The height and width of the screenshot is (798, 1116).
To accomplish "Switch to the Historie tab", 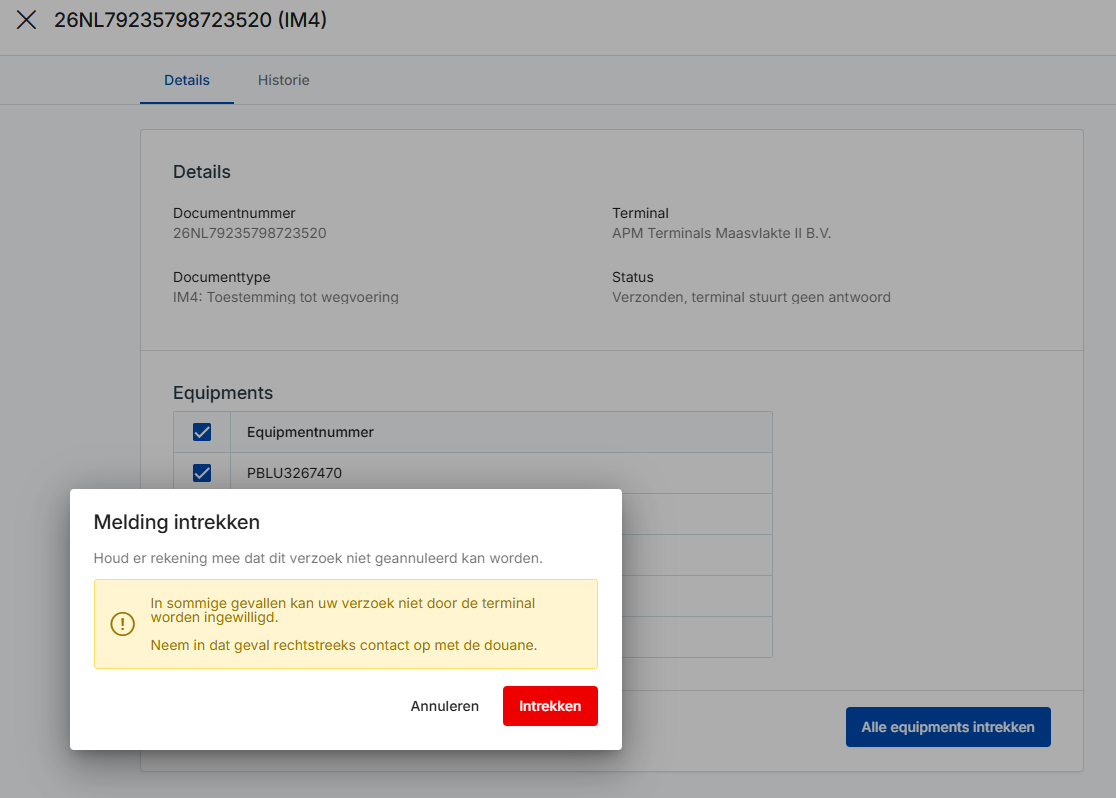I will coord(283,80).
